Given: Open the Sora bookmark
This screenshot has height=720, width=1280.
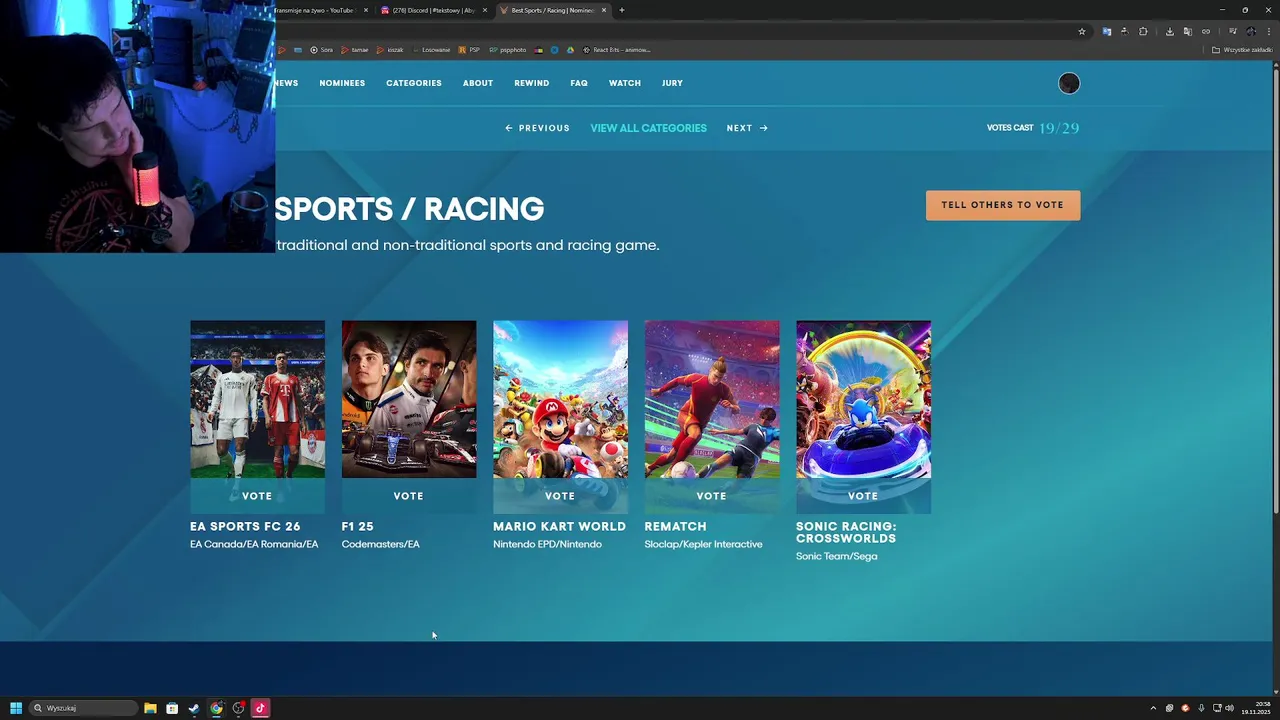Looking at the screenshot, I should [x=321, y=49].
